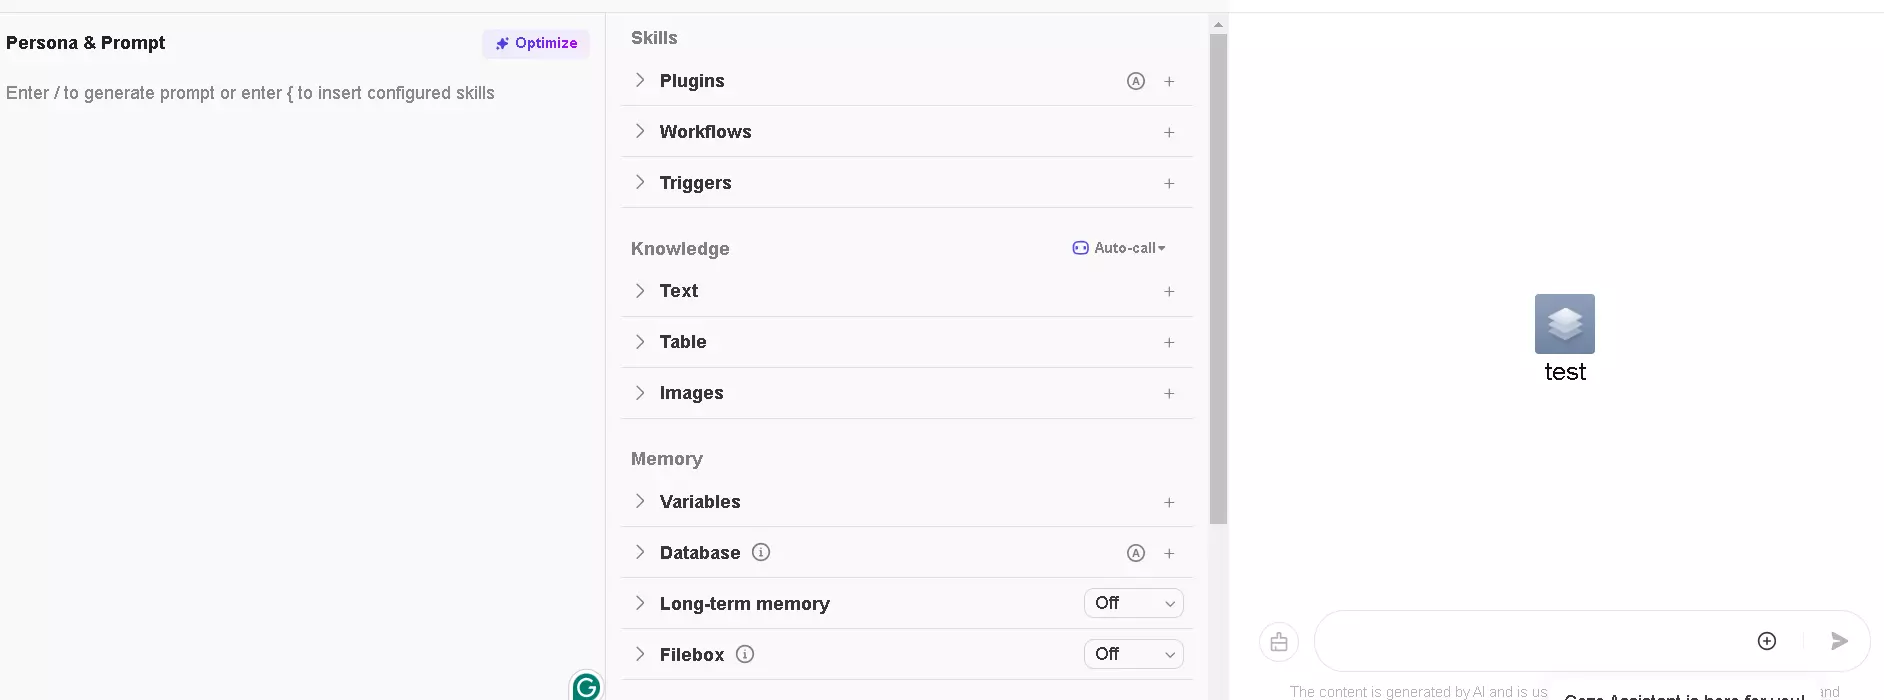
Task: Open the Grammarly icon in prompt editor
Action: (587, 686)
